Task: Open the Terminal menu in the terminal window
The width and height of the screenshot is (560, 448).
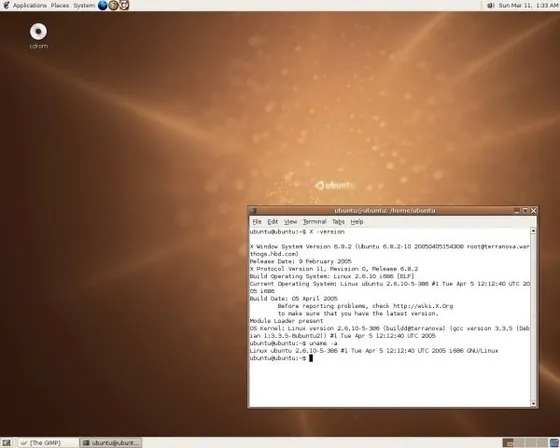Action: pos(315,221)
